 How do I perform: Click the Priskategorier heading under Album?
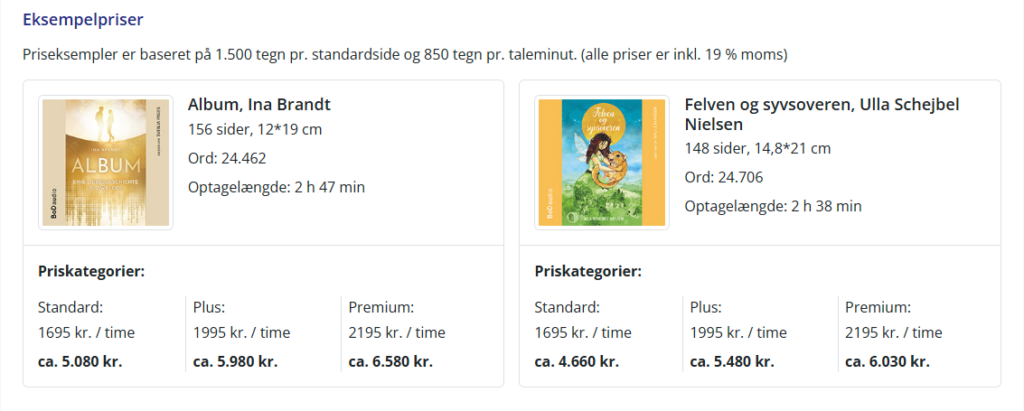pos(91,271)
